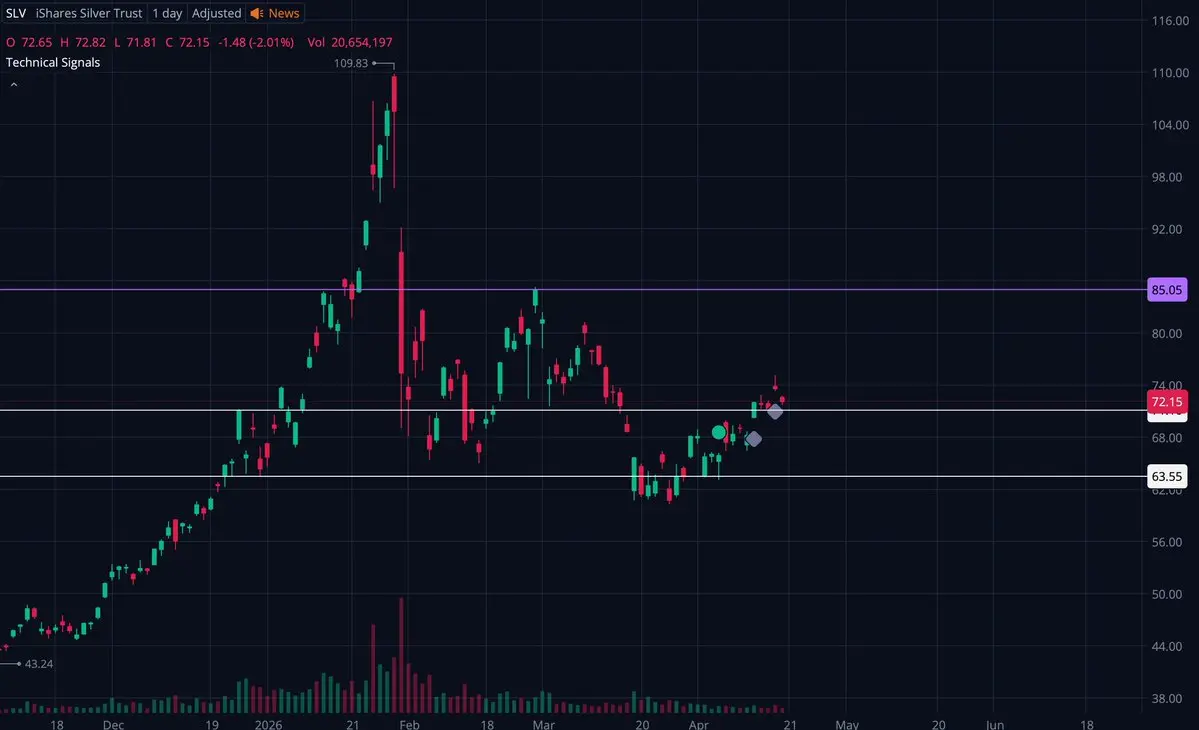Viewport: 1199px width, 730px height.
Task: Select the purple 85.05 price label
Action: (1167, 290)
